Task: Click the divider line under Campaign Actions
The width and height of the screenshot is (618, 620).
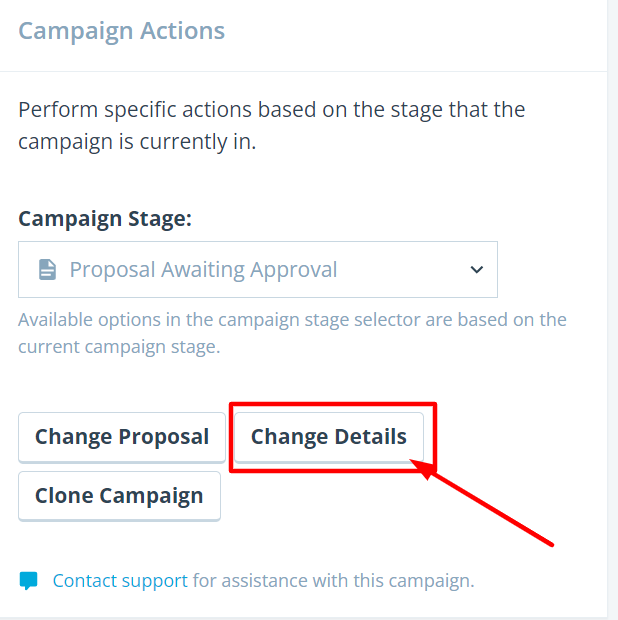Action: pos(303,72)
